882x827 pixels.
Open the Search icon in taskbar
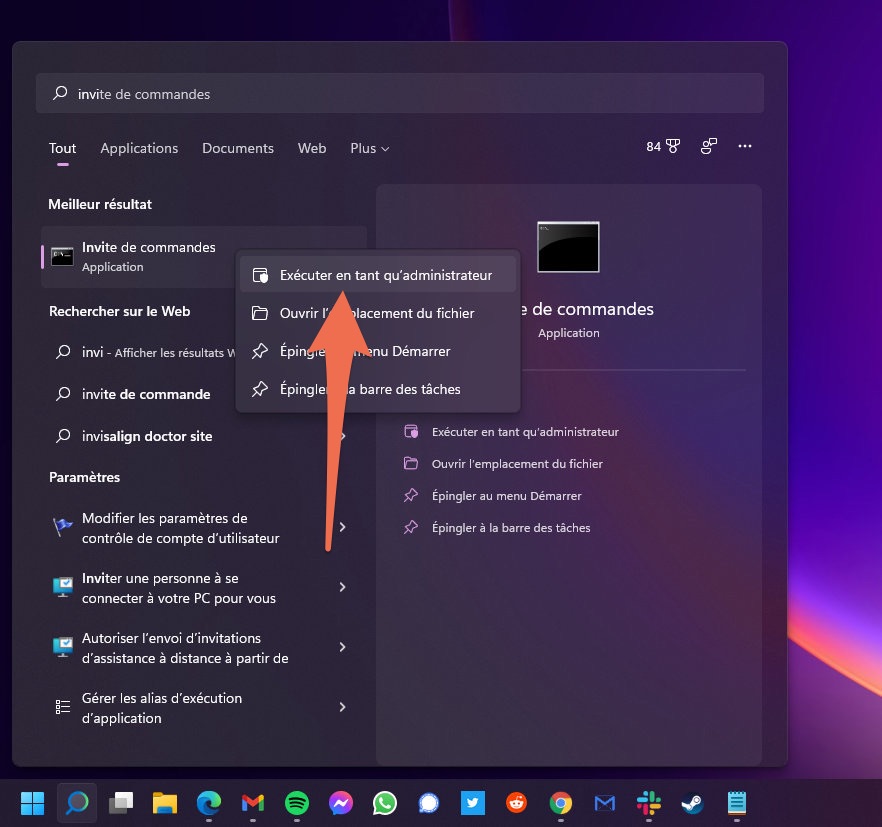[77, 803]
